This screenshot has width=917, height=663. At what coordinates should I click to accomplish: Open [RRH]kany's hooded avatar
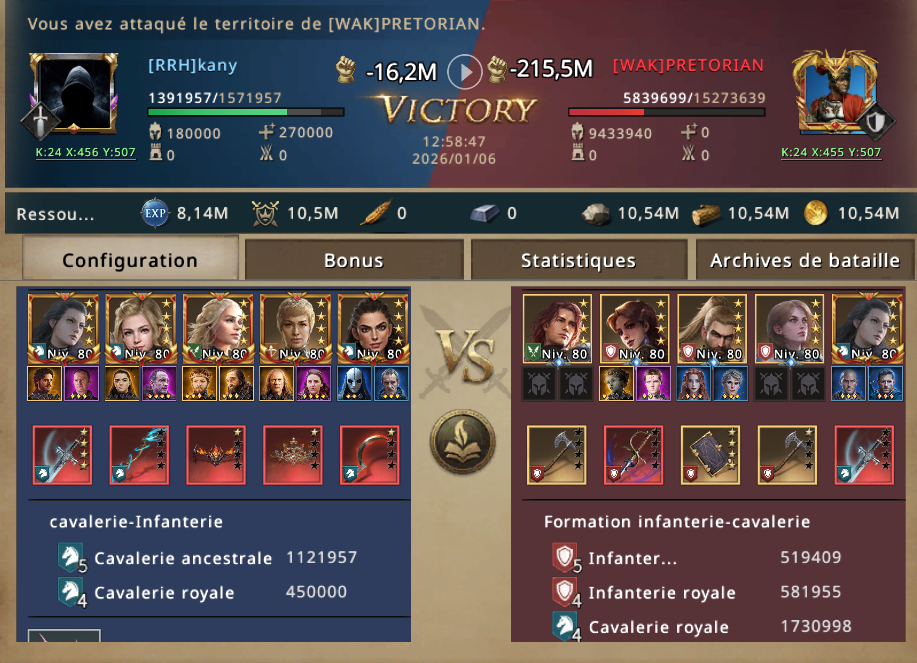74,92
